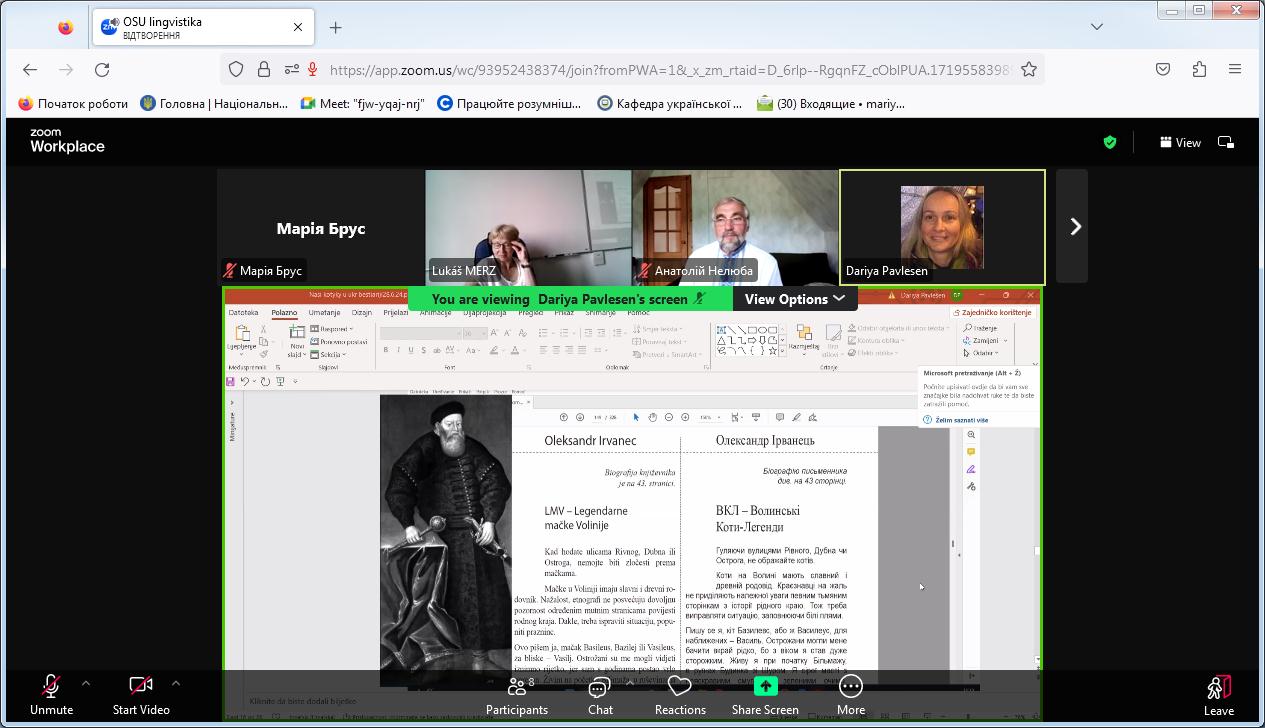
Task: Open the Firefox extensions puzzle icon
Action: click(x=1199, y=69)
